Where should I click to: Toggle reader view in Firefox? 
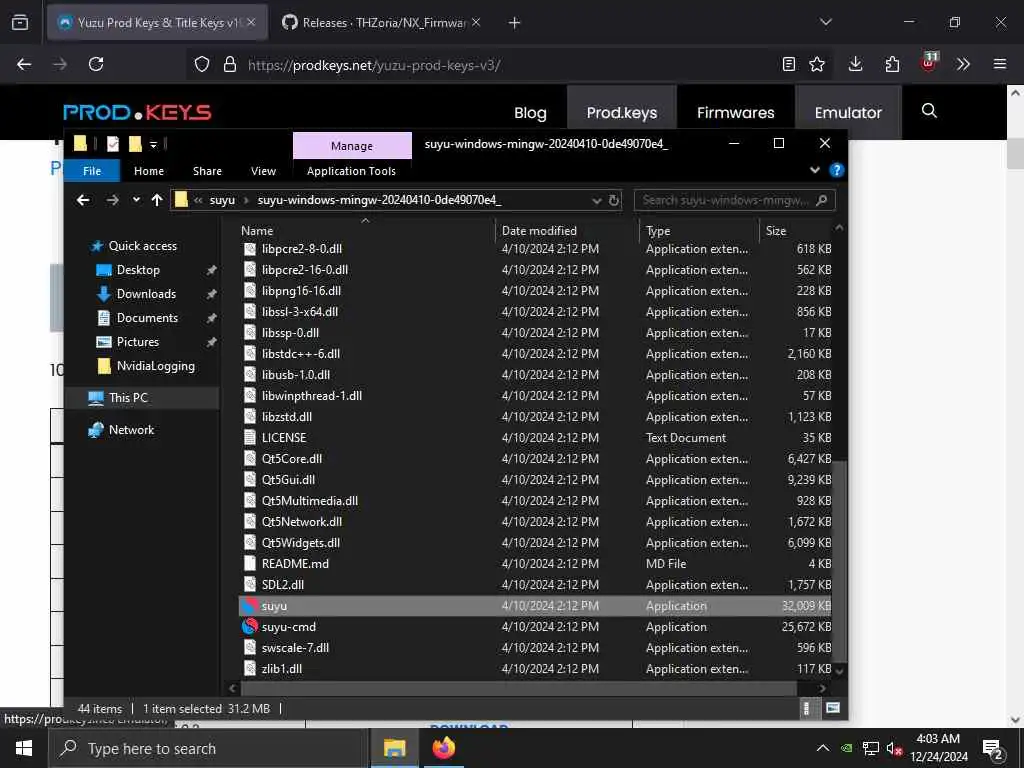[789, 64]
